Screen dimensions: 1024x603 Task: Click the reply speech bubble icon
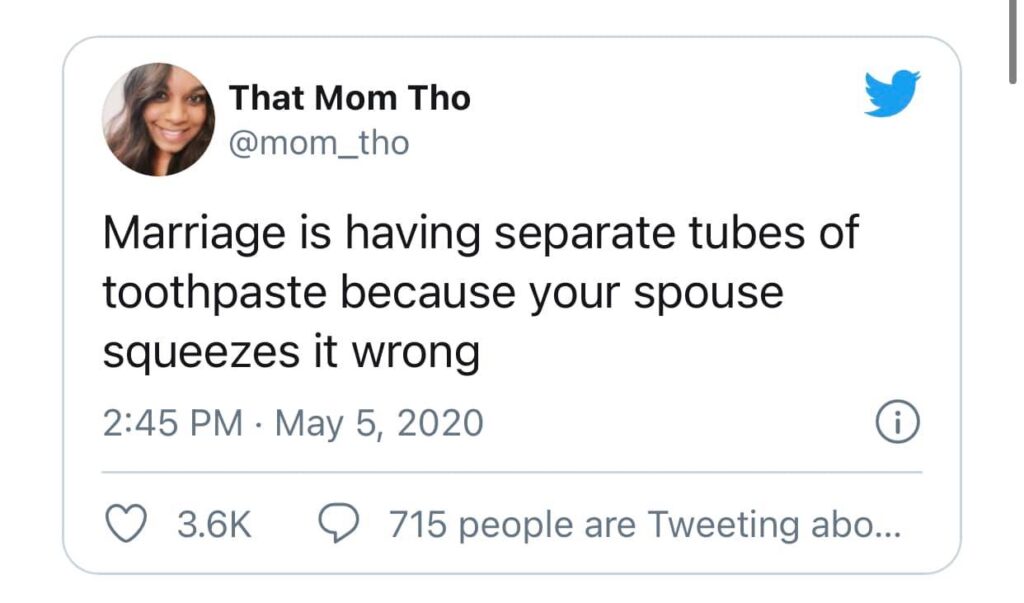[x=340, y=524]
